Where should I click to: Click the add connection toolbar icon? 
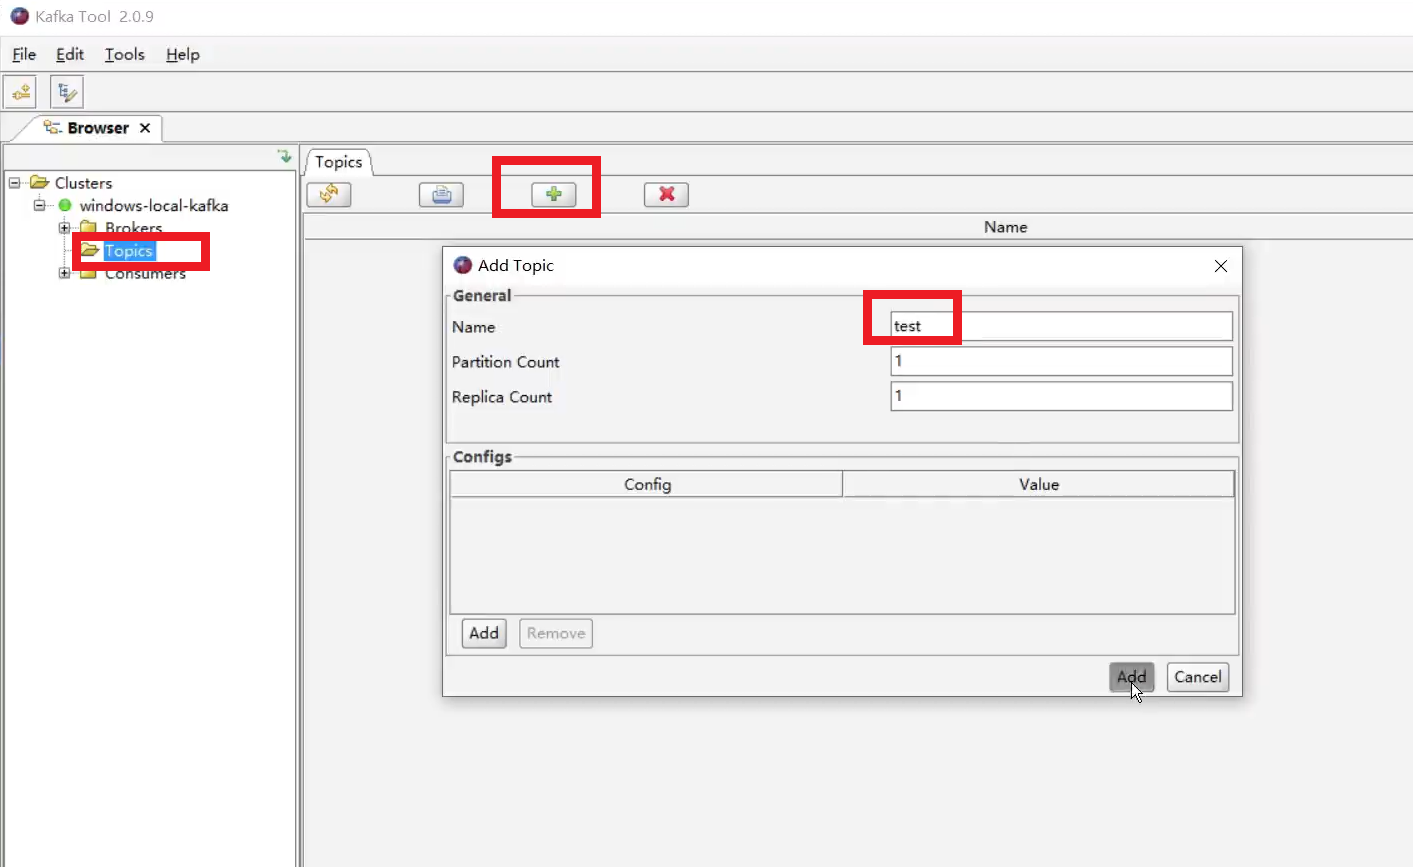(21, 92)
